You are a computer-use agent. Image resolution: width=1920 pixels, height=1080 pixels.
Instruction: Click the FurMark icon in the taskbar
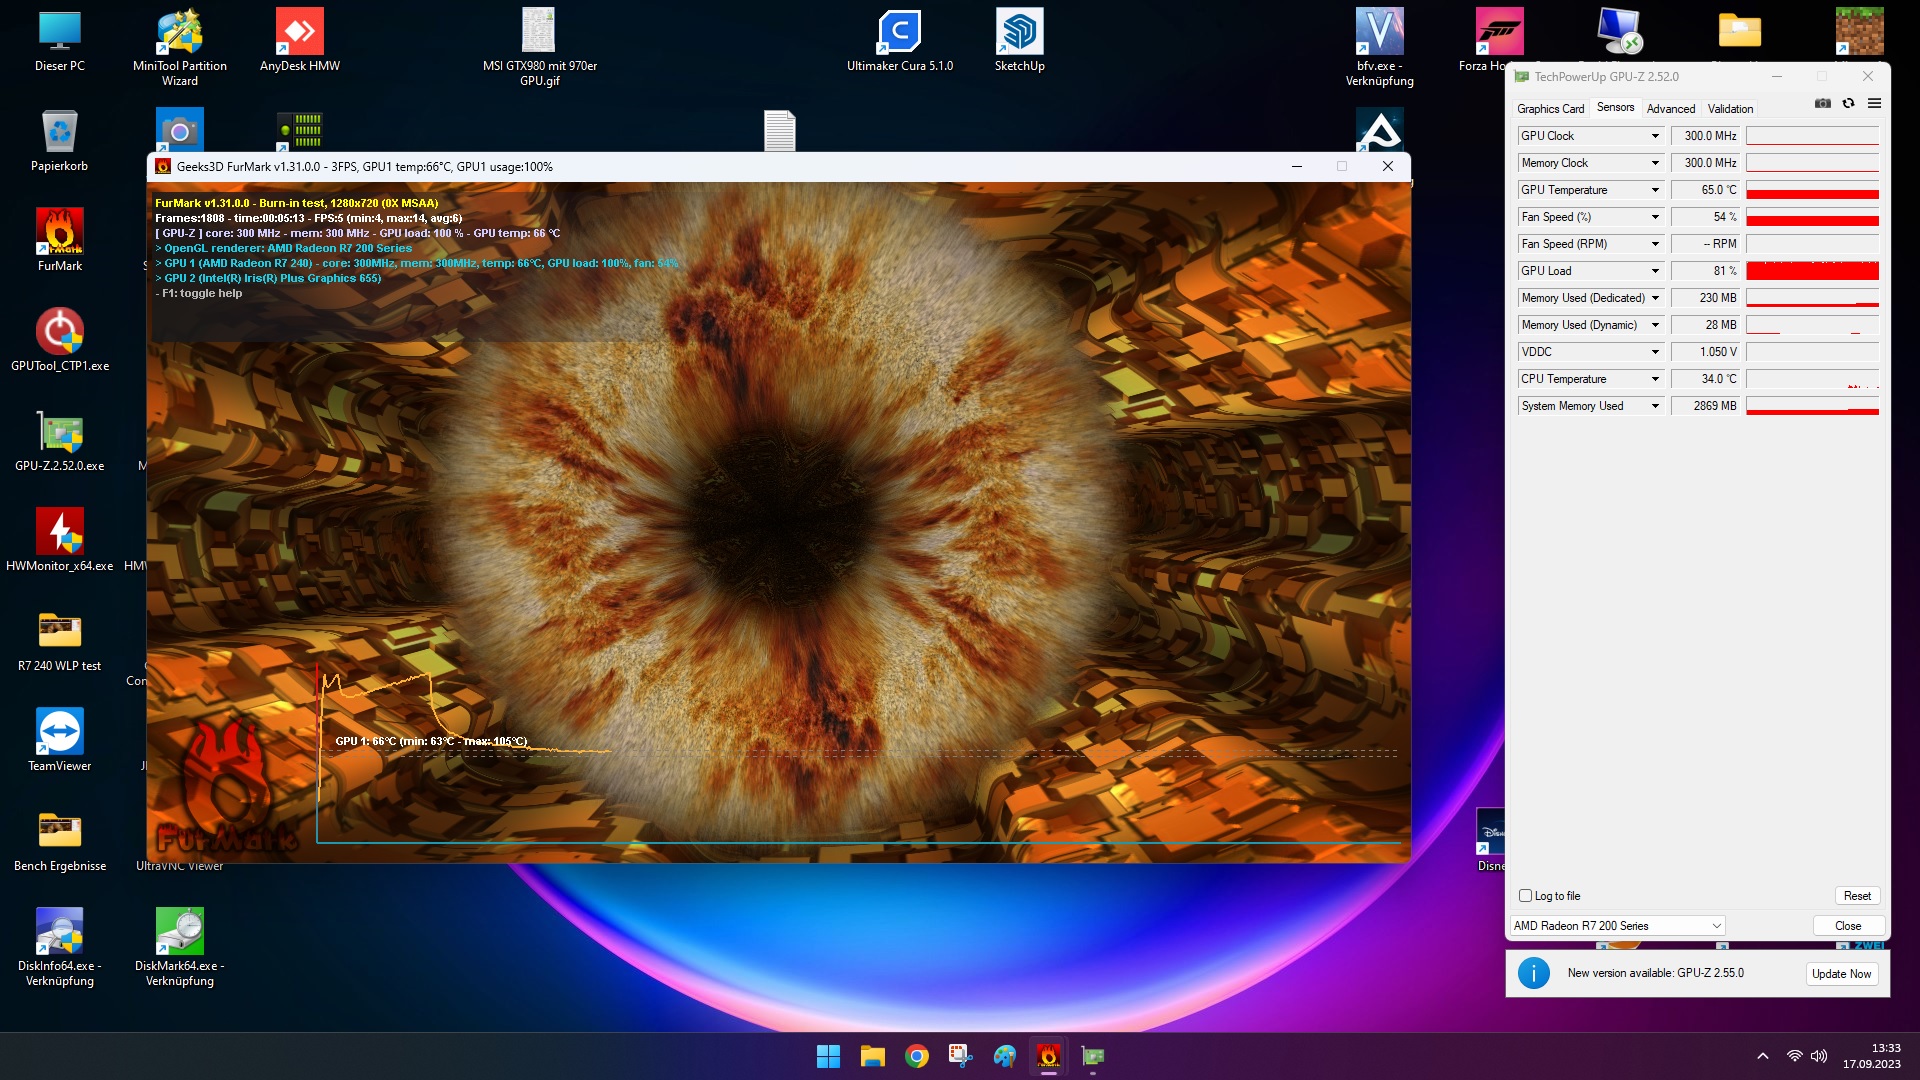1048,1056
